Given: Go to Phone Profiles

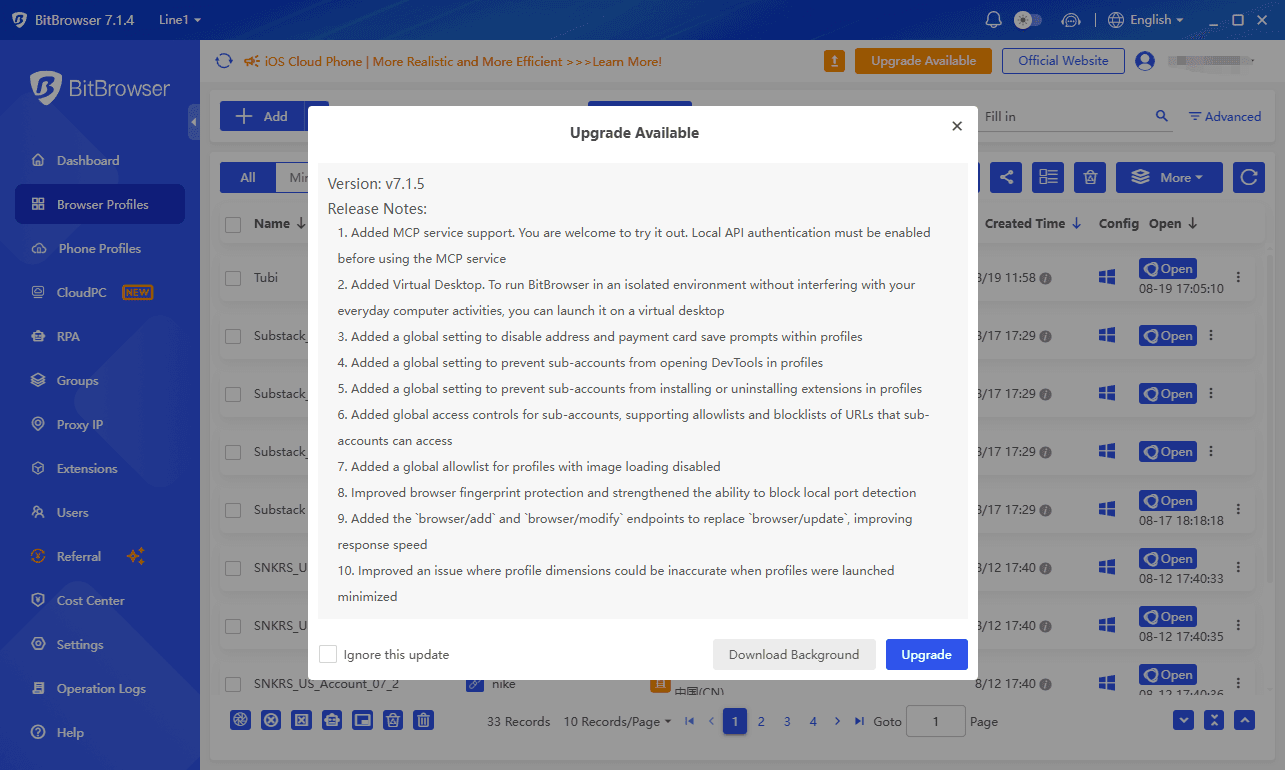Looking at the screenshot, I should [x=100, y=248].
